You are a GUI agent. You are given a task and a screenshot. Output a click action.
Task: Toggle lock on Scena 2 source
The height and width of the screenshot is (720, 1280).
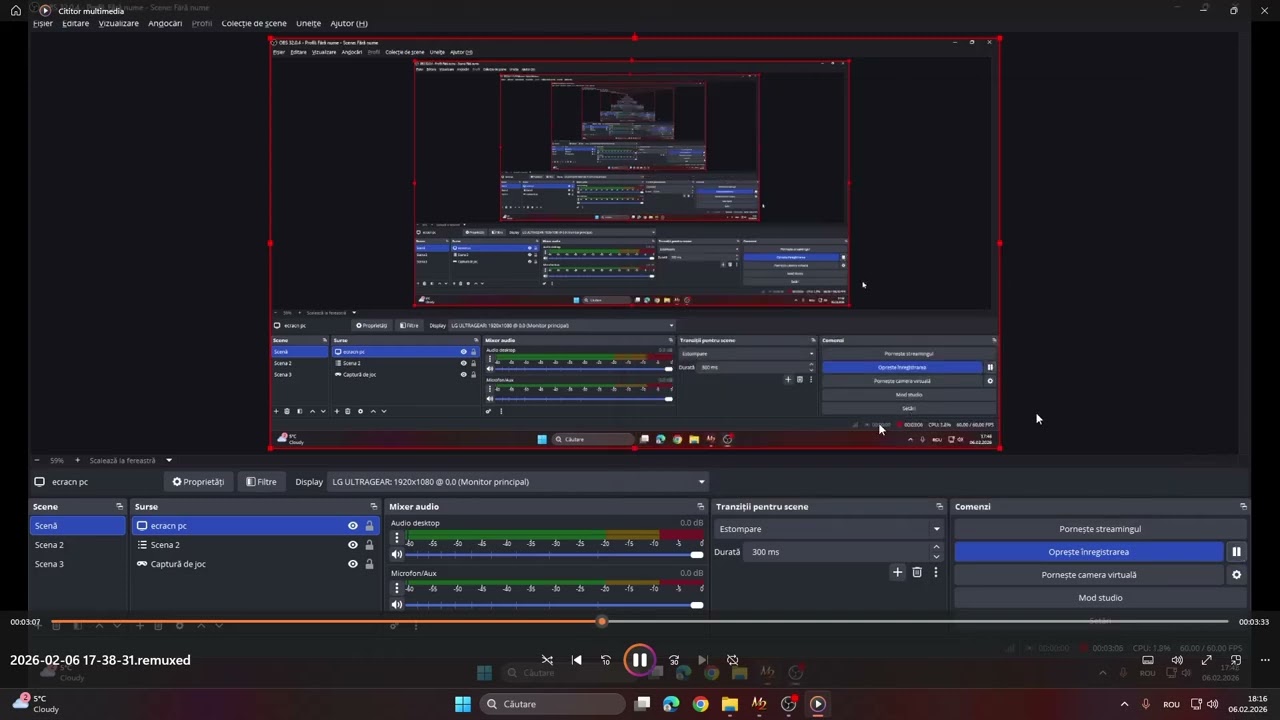[369, 545]
